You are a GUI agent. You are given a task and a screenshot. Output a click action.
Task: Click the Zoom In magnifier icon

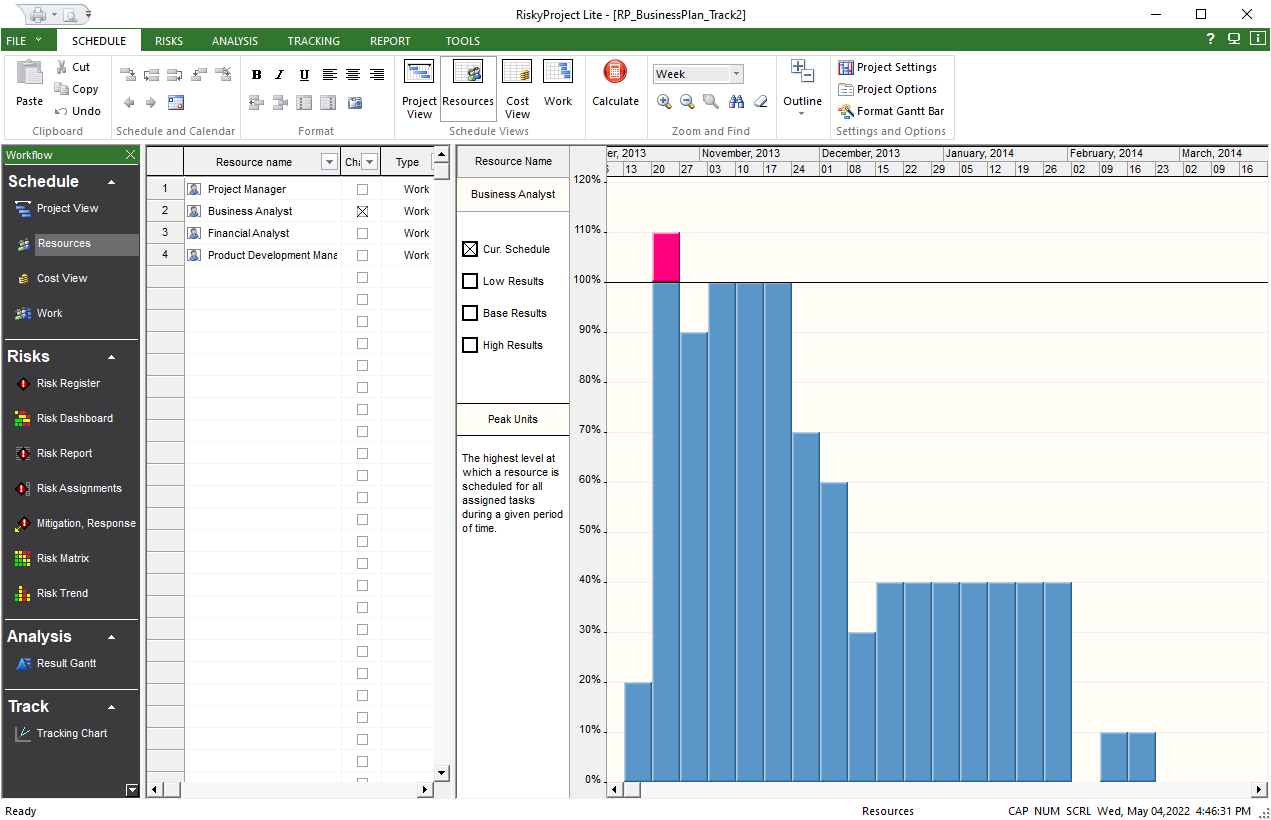pos(664,101)
